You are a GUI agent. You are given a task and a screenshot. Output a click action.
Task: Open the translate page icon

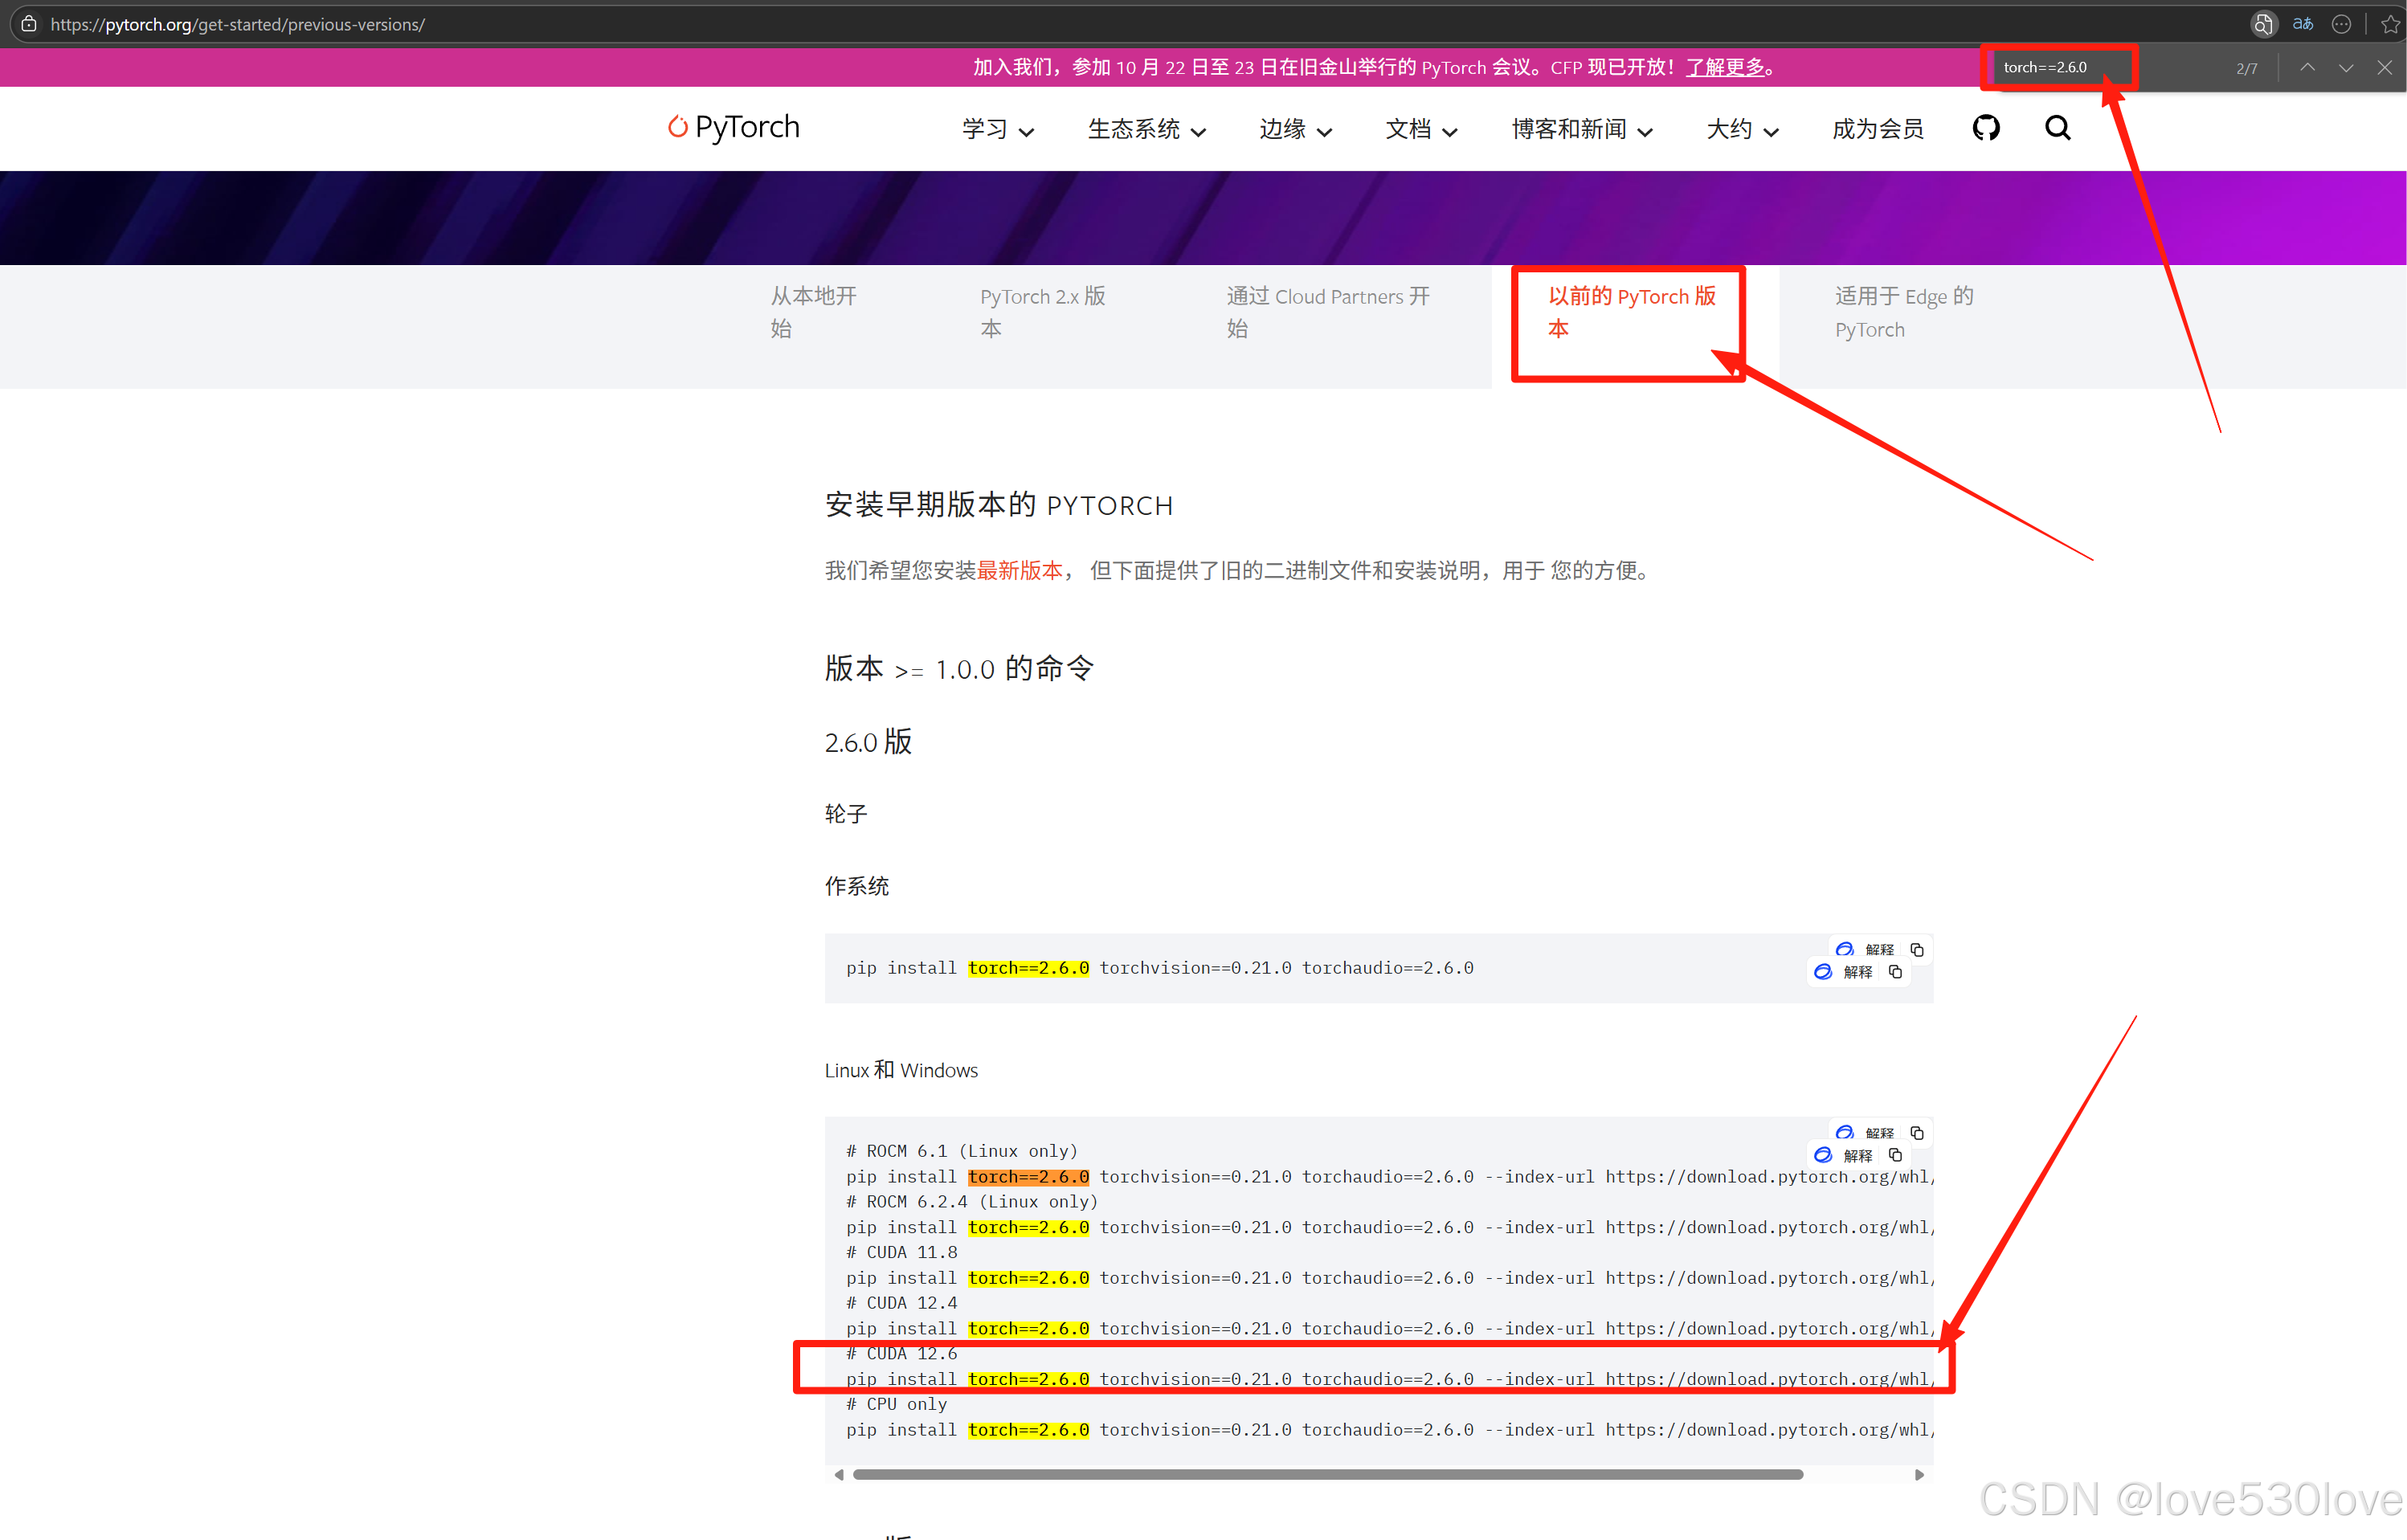click(2303, 24)
